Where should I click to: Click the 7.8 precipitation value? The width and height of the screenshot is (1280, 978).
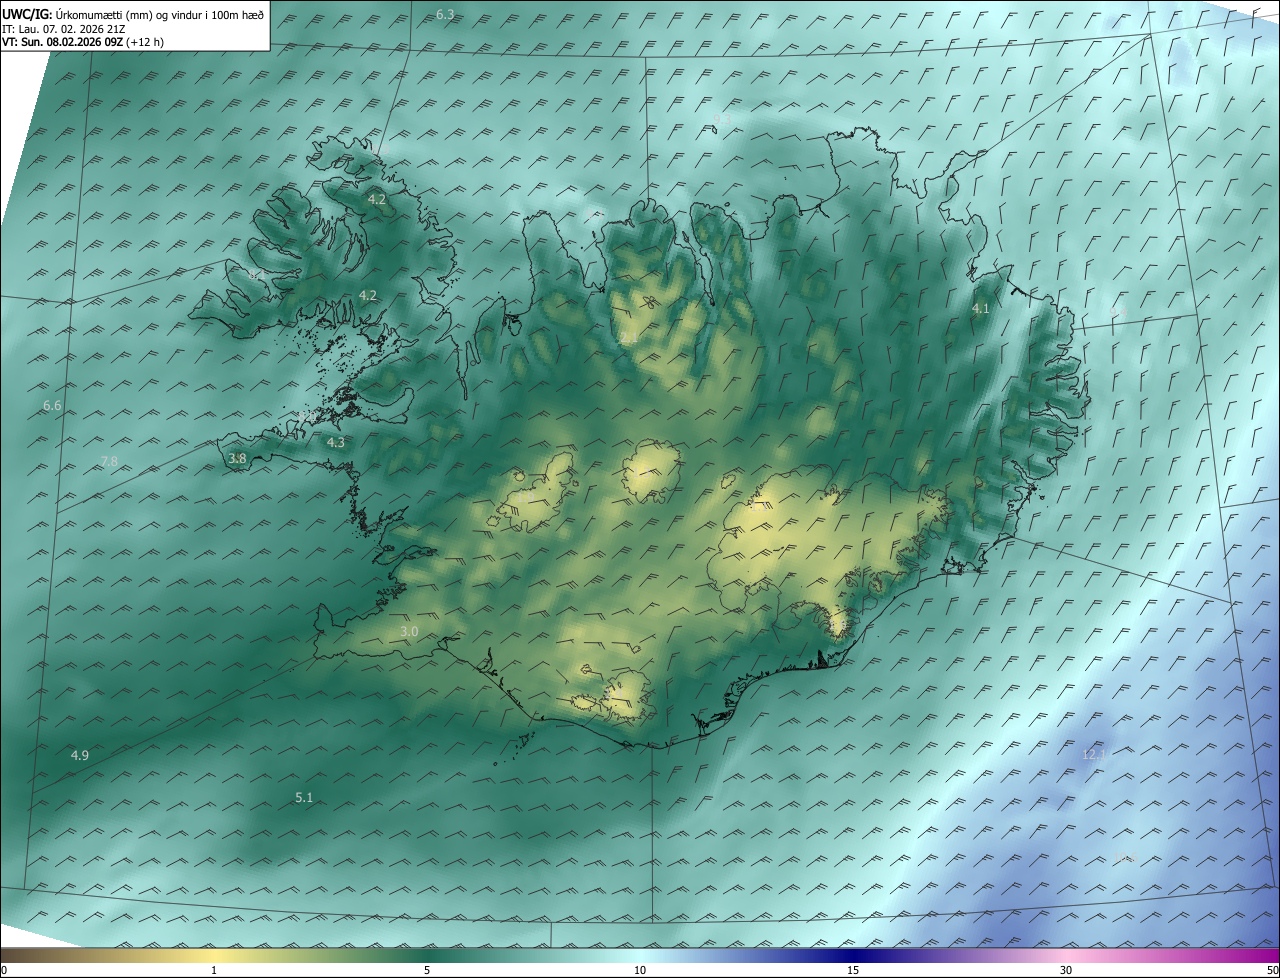pos(109,461)
